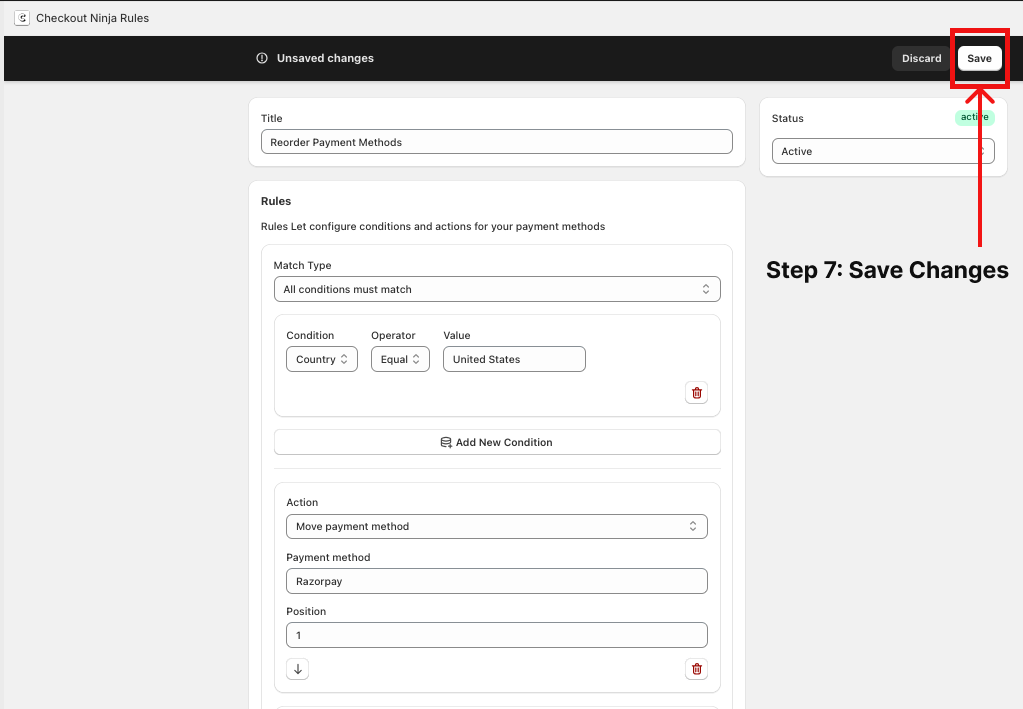
Task: Open the Country condition dropdown
Action: 321,359
